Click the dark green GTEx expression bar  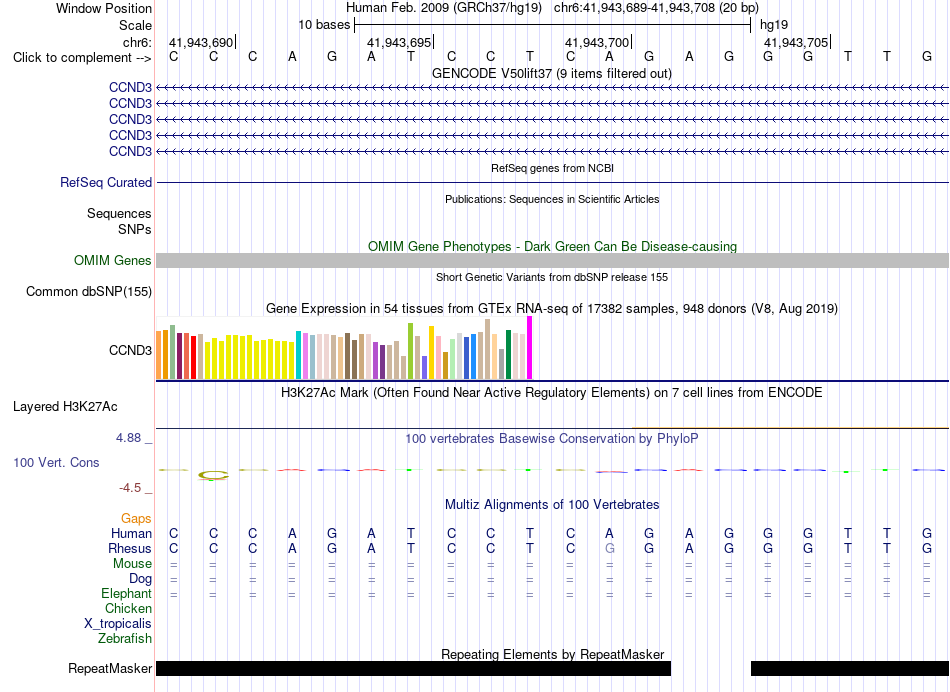click(508, 354)
